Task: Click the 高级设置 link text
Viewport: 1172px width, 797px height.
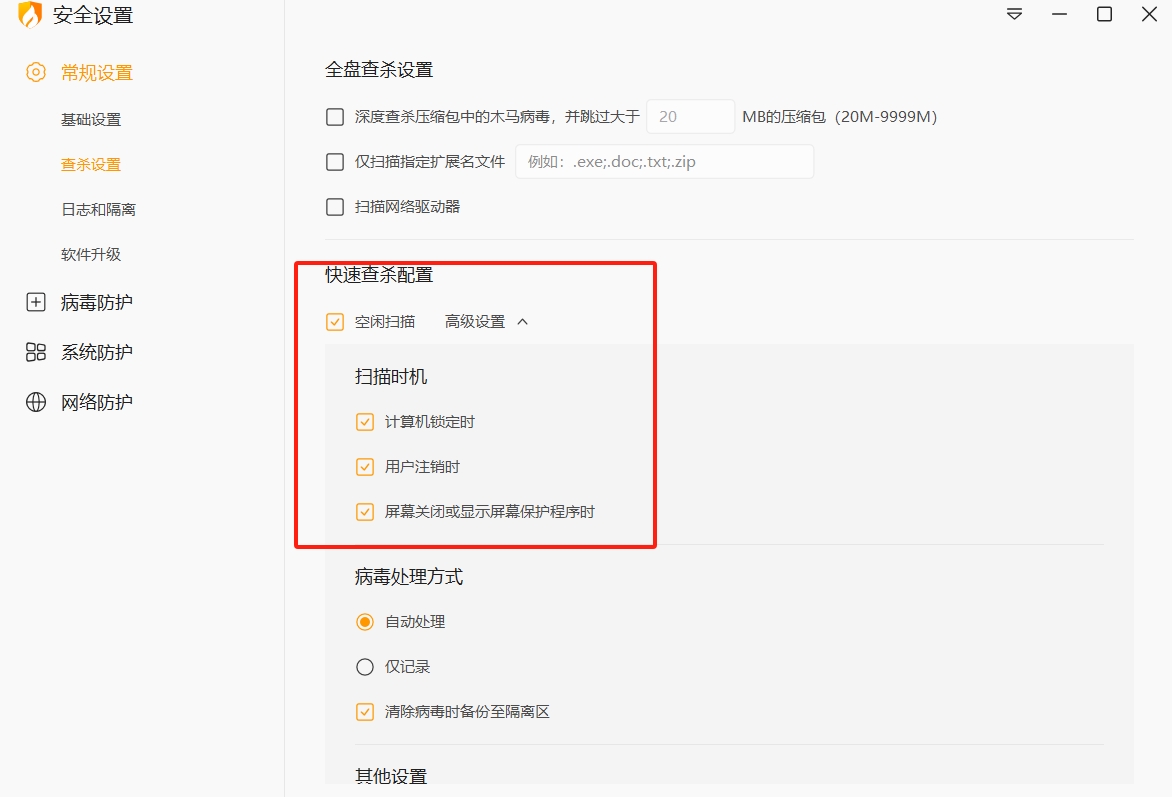Action: pos(475,321)
